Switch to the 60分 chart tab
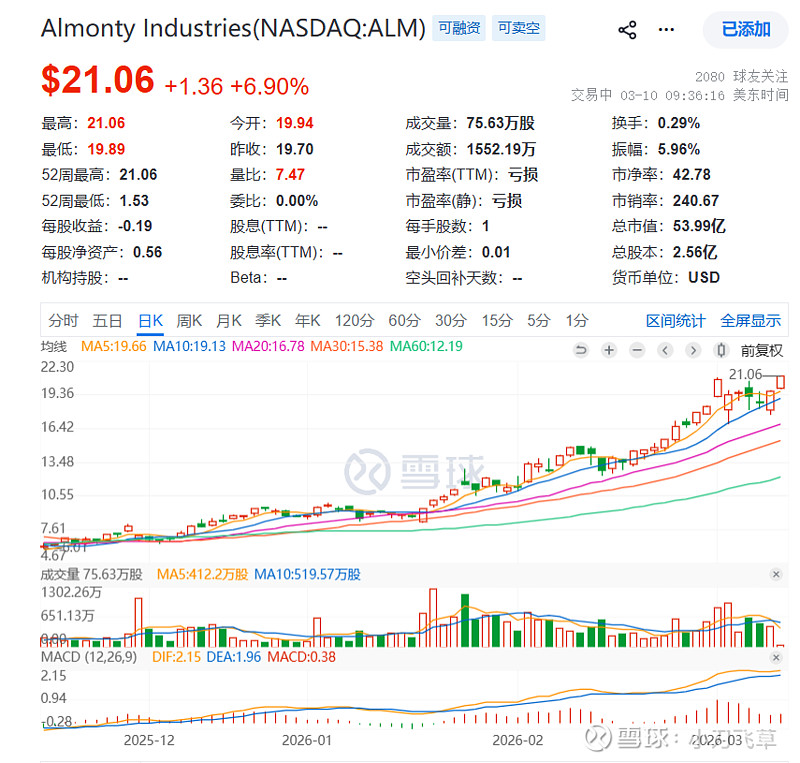This screenshot has width=800, height=763. pos(405,321)
